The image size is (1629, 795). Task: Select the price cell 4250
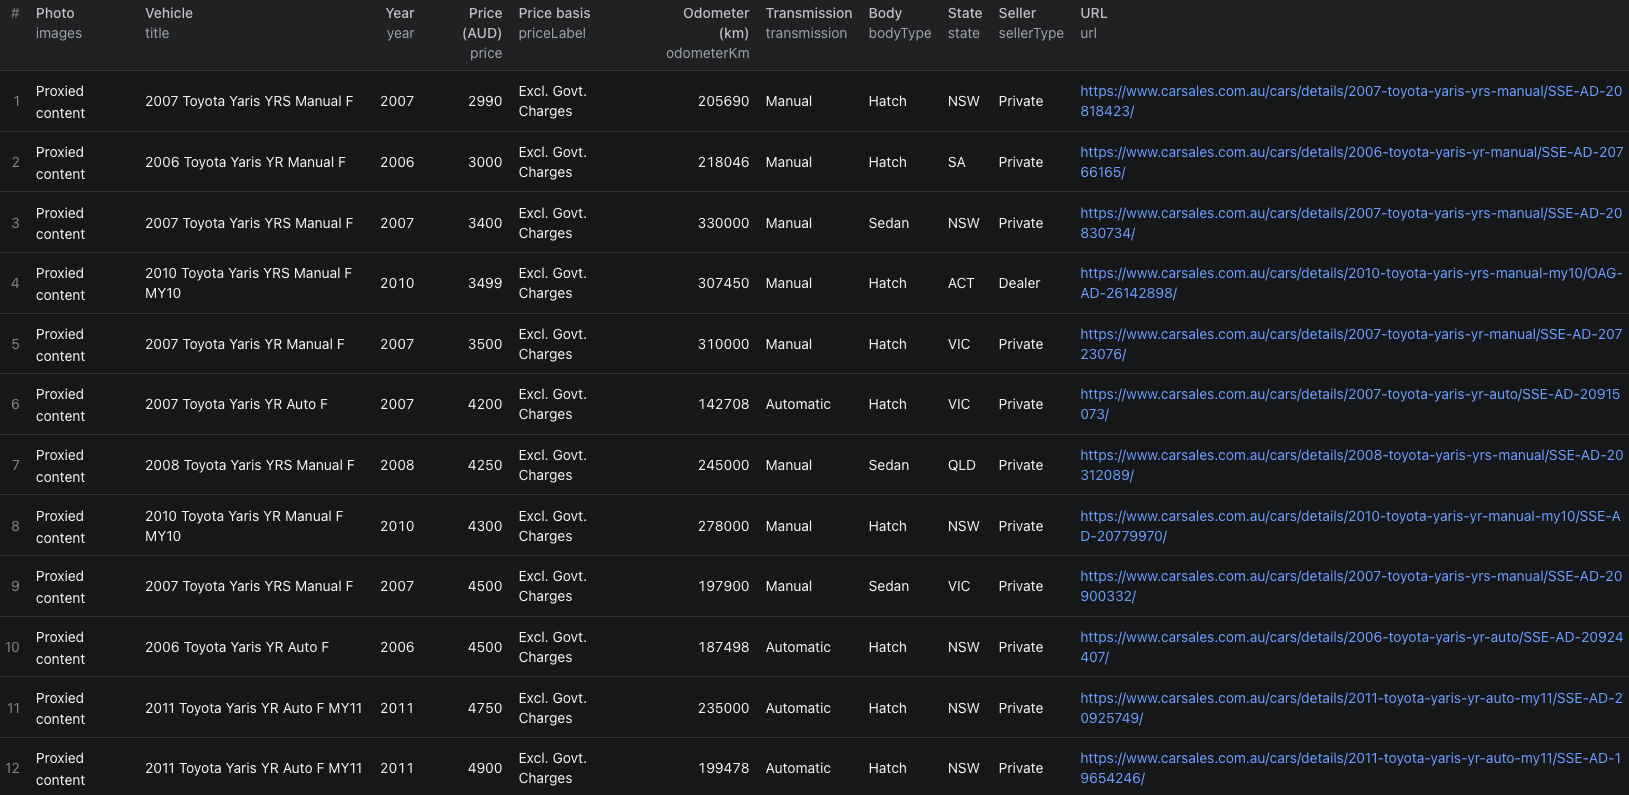pos(485,465)
